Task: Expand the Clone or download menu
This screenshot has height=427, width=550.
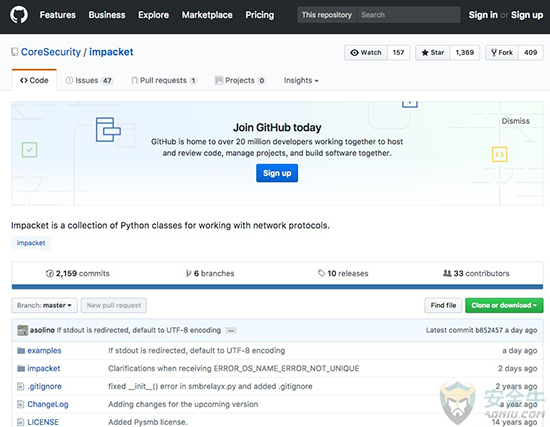Action: [x=504, y=305]
